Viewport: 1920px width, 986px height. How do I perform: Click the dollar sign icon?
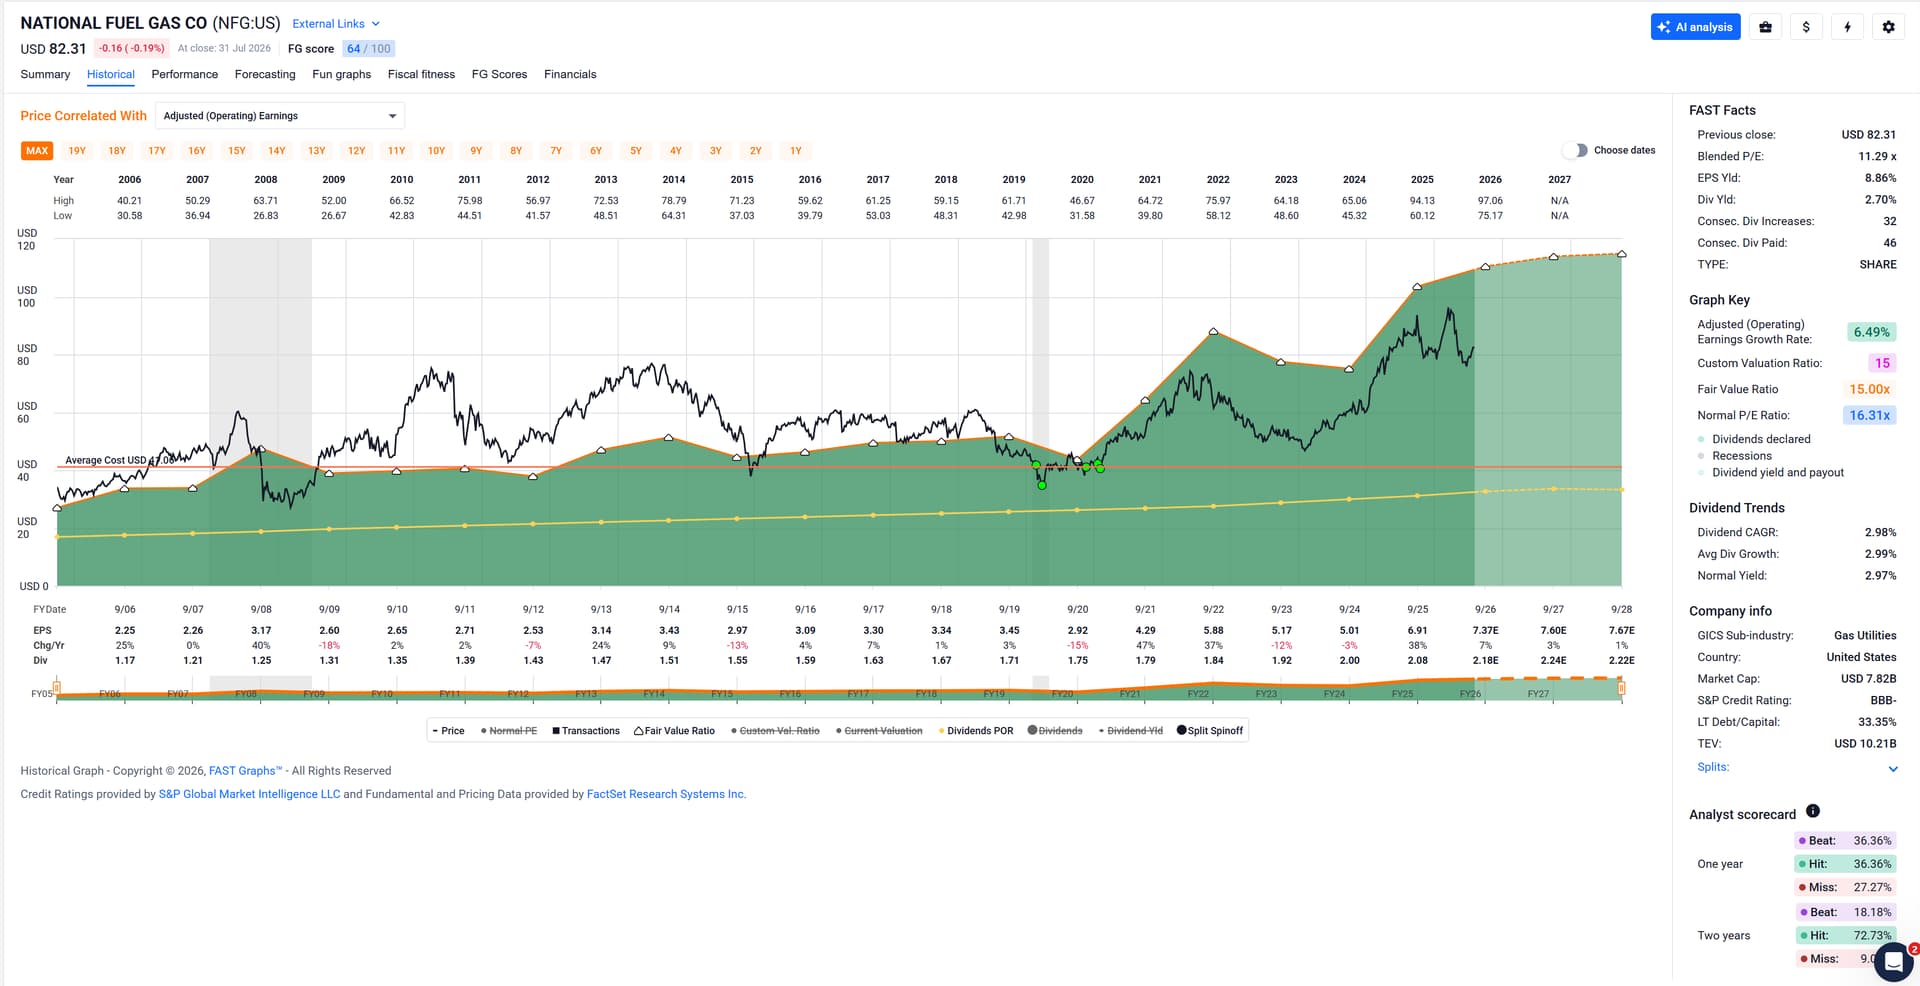tap(1806, 27)
